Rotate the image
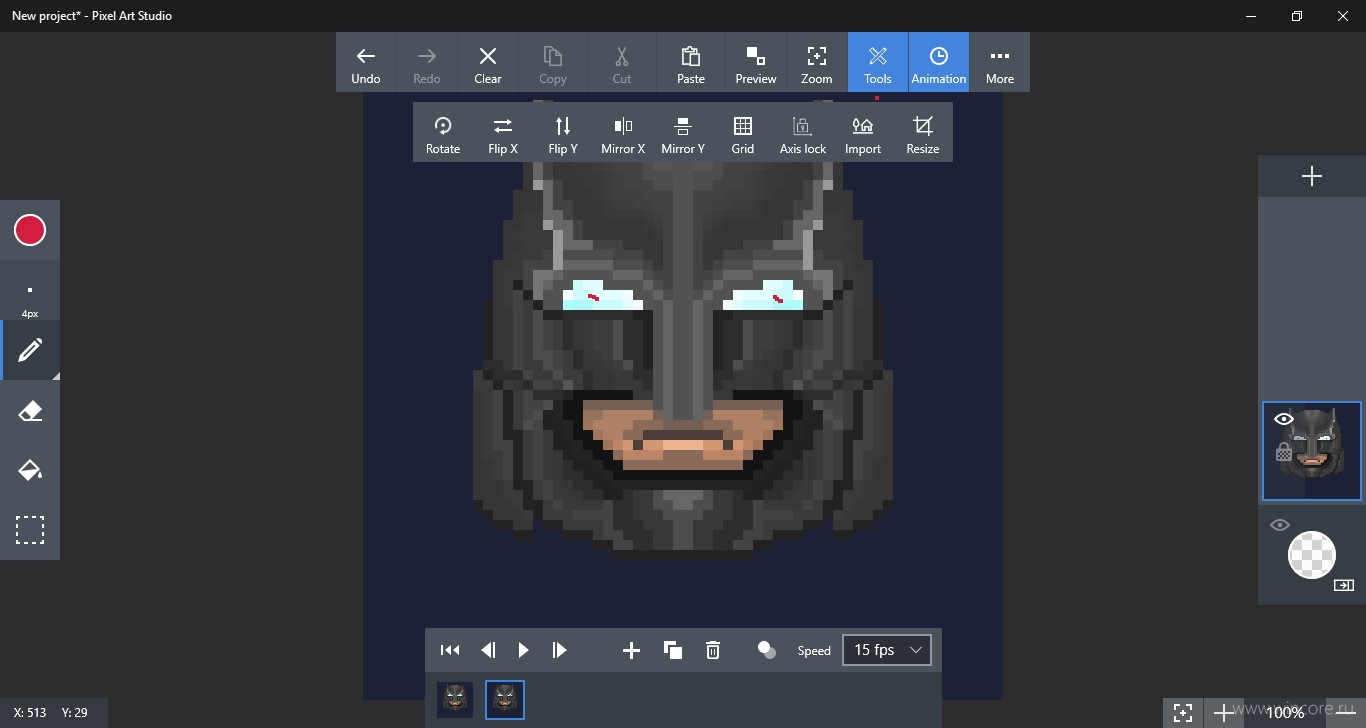1366x728 pixels. pyautogui.click(x=443, y=132)
